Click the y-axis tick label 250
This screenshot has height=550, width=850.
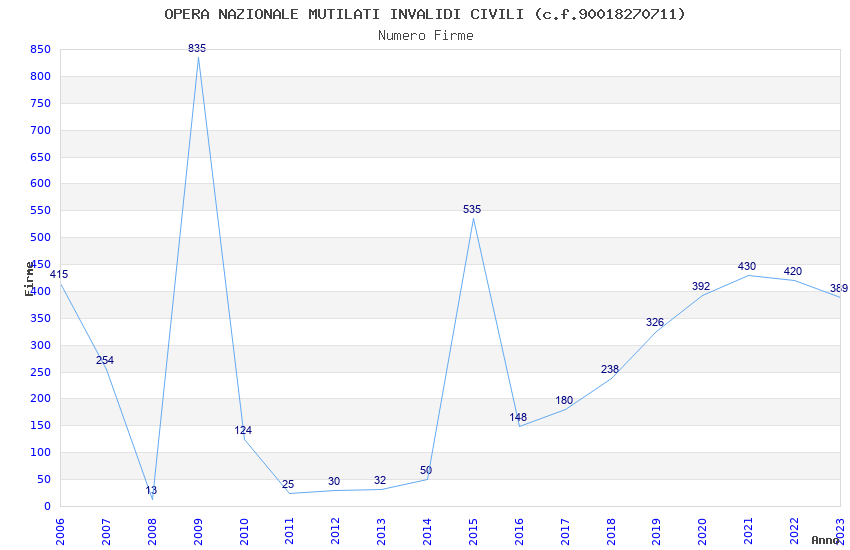coord(40,372)
